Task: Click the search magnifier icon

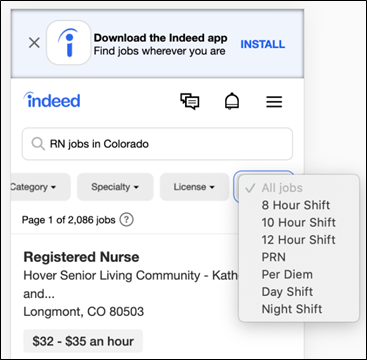Action: pos(38,144)
